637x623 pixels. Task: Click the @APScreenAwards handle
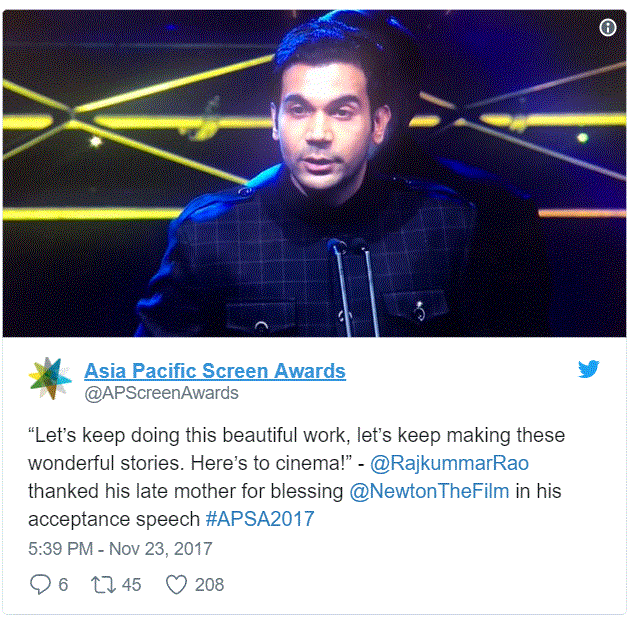(161, 393)
